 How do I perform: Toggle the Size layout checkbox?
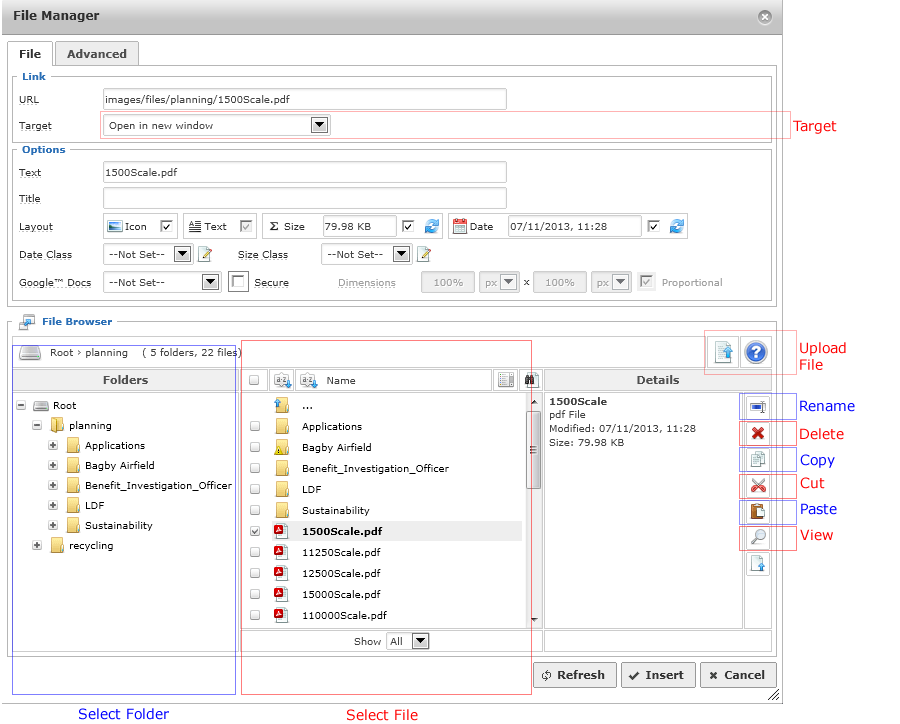(x=408, y=226)
